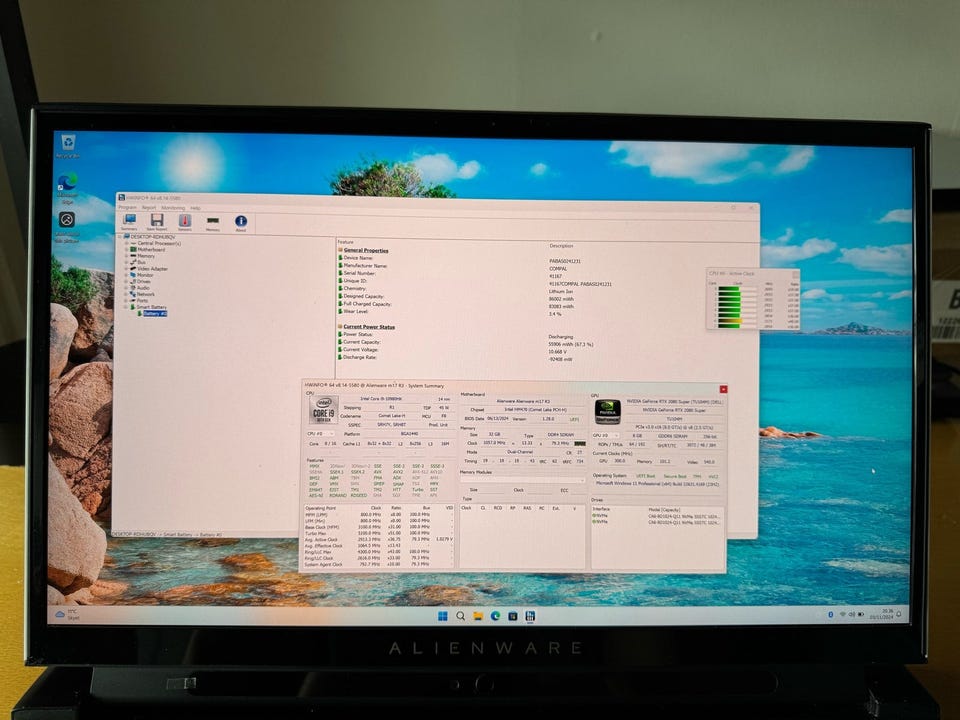Open File Explorer from taskbar
Viewport: 960px width, 720px height.
click(478, 616)
